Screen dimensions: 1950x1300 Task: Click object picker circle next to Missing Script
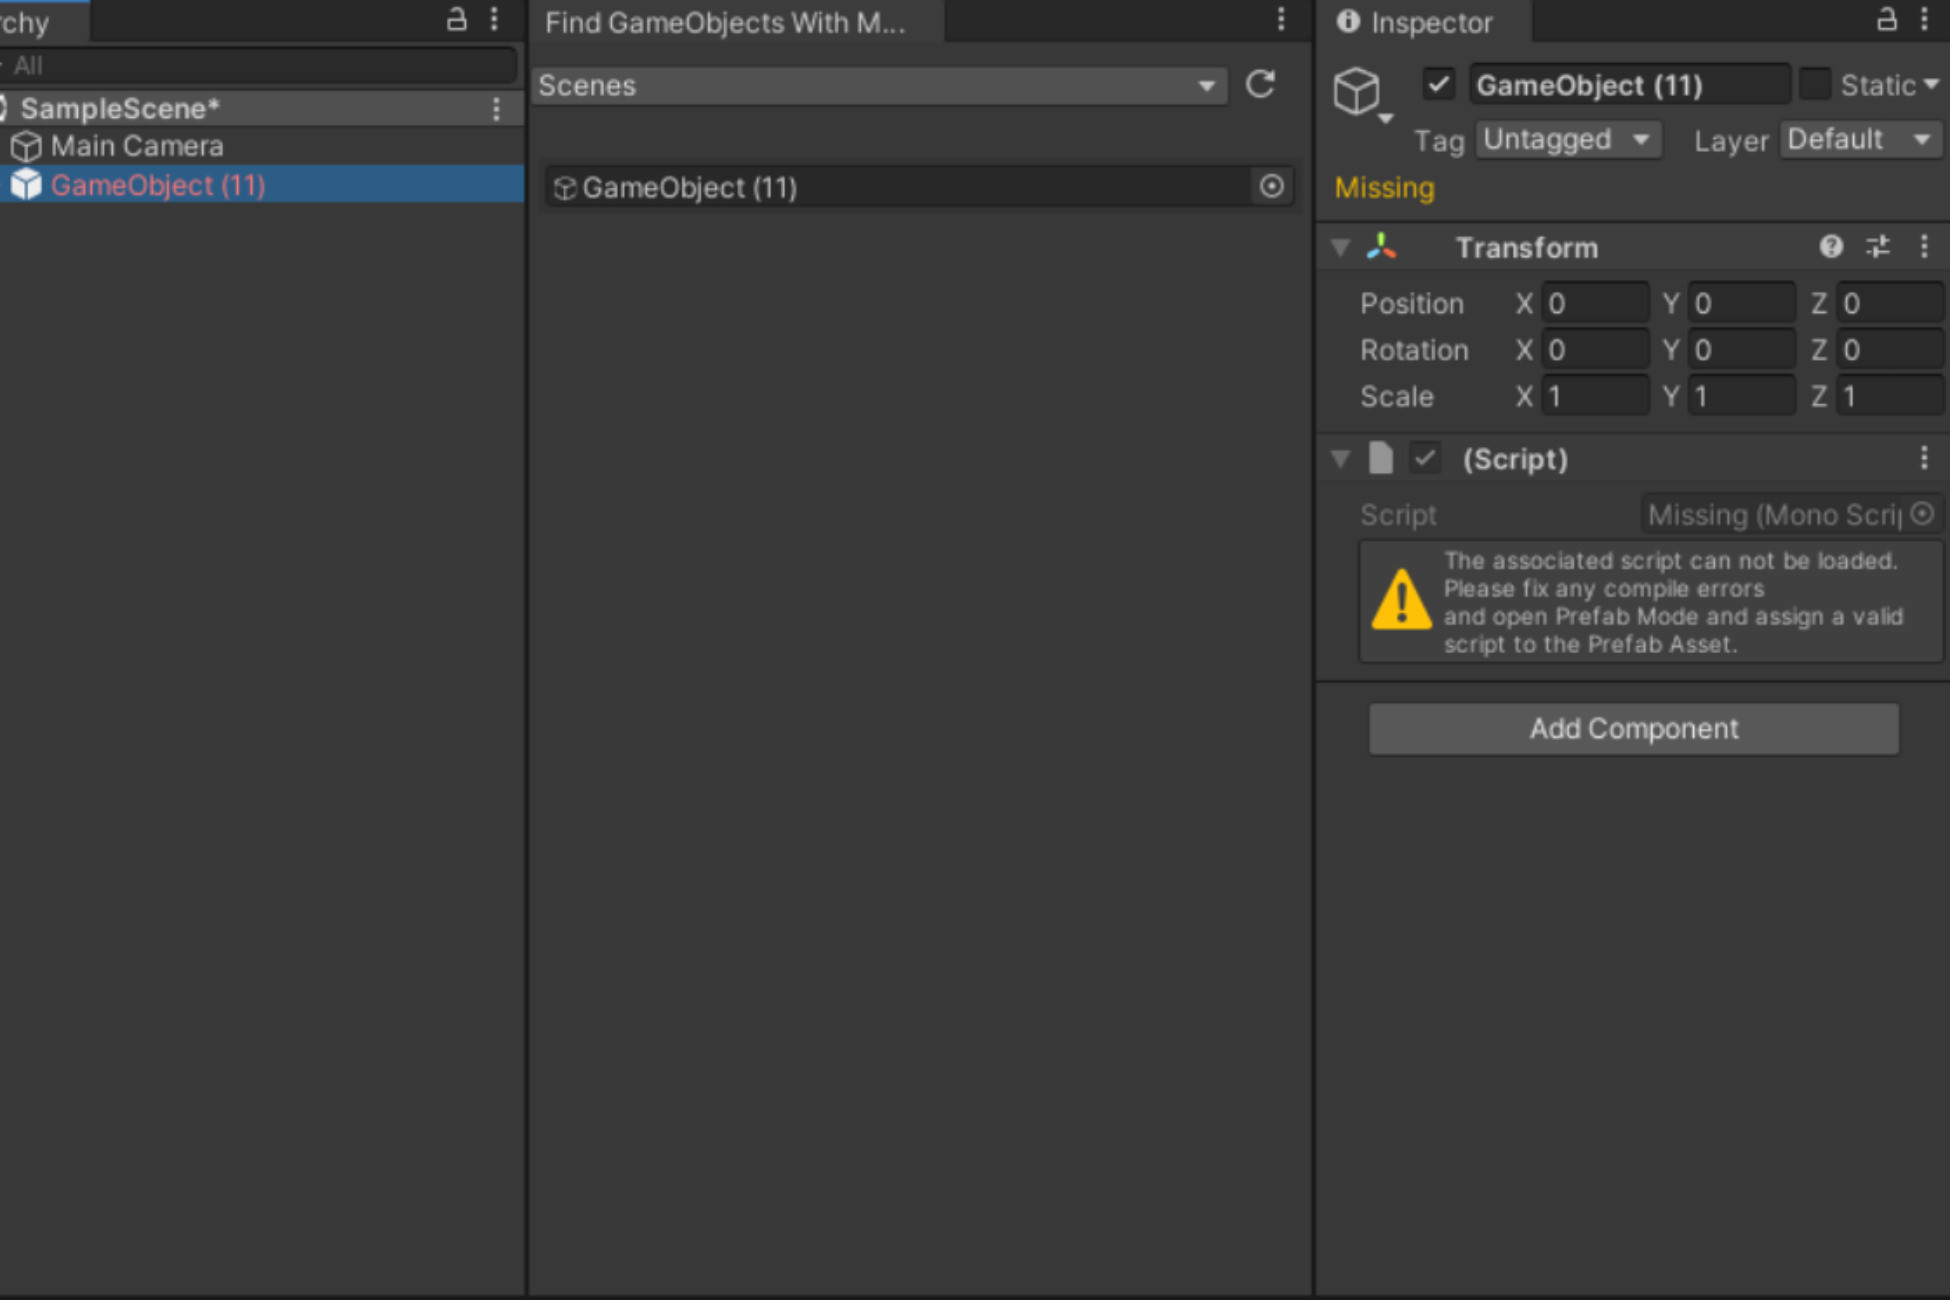[x=1921, y=514]
